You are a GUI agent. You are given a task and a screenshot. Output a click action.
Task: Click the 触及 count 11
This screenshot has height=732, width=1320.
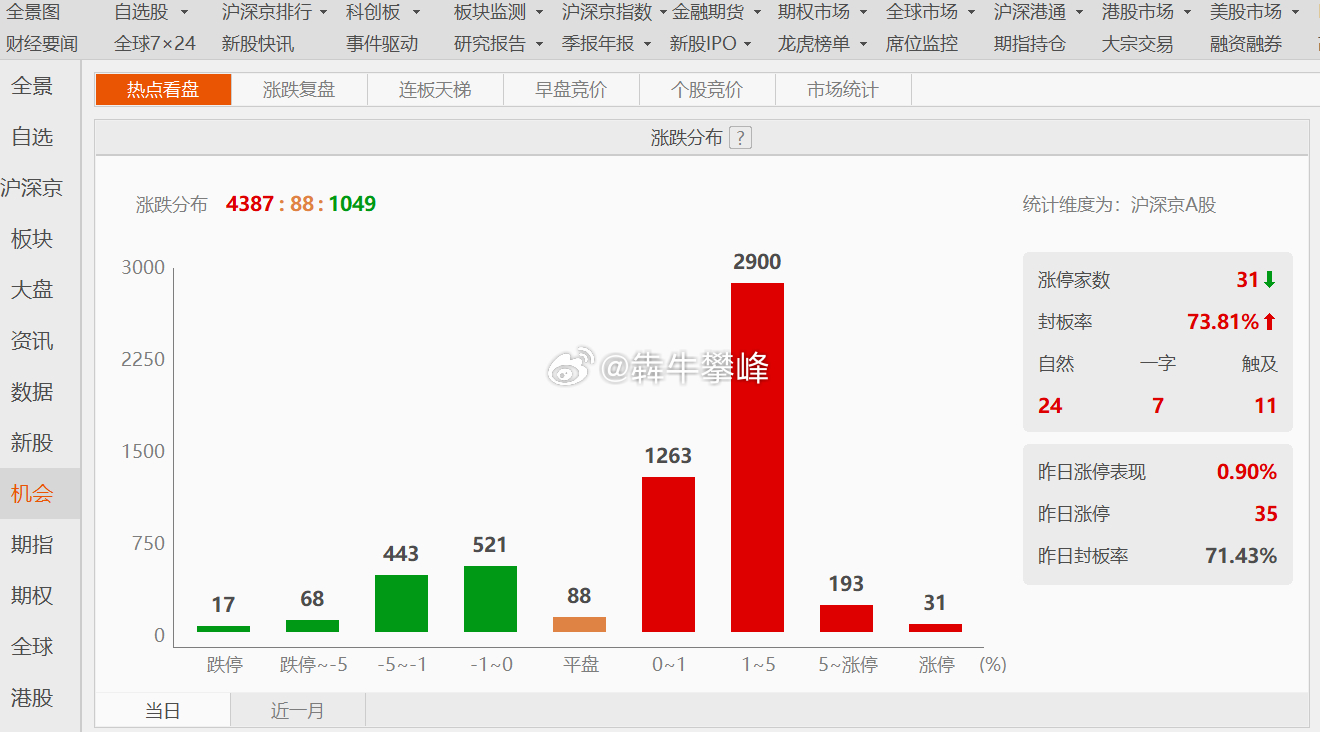tap(1266, 406)
